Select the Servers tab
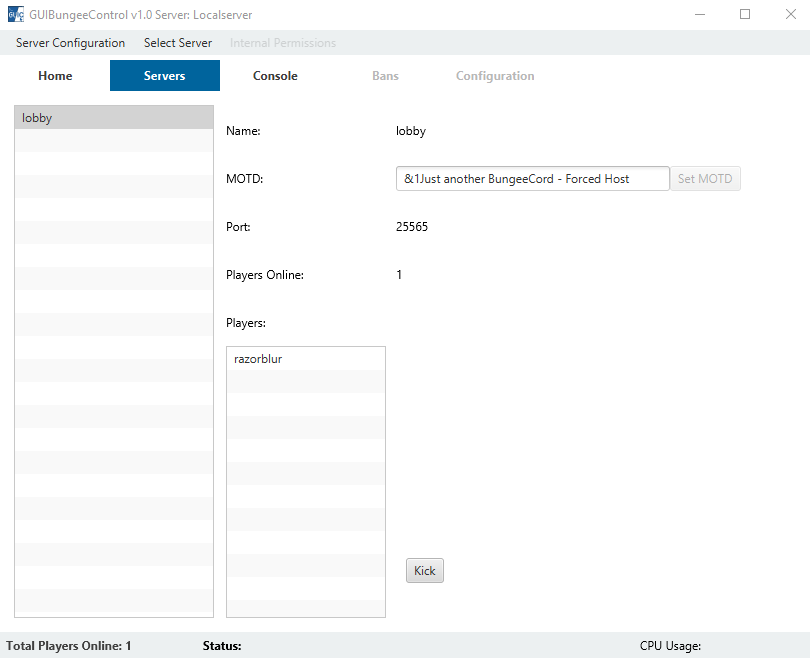 165,76
